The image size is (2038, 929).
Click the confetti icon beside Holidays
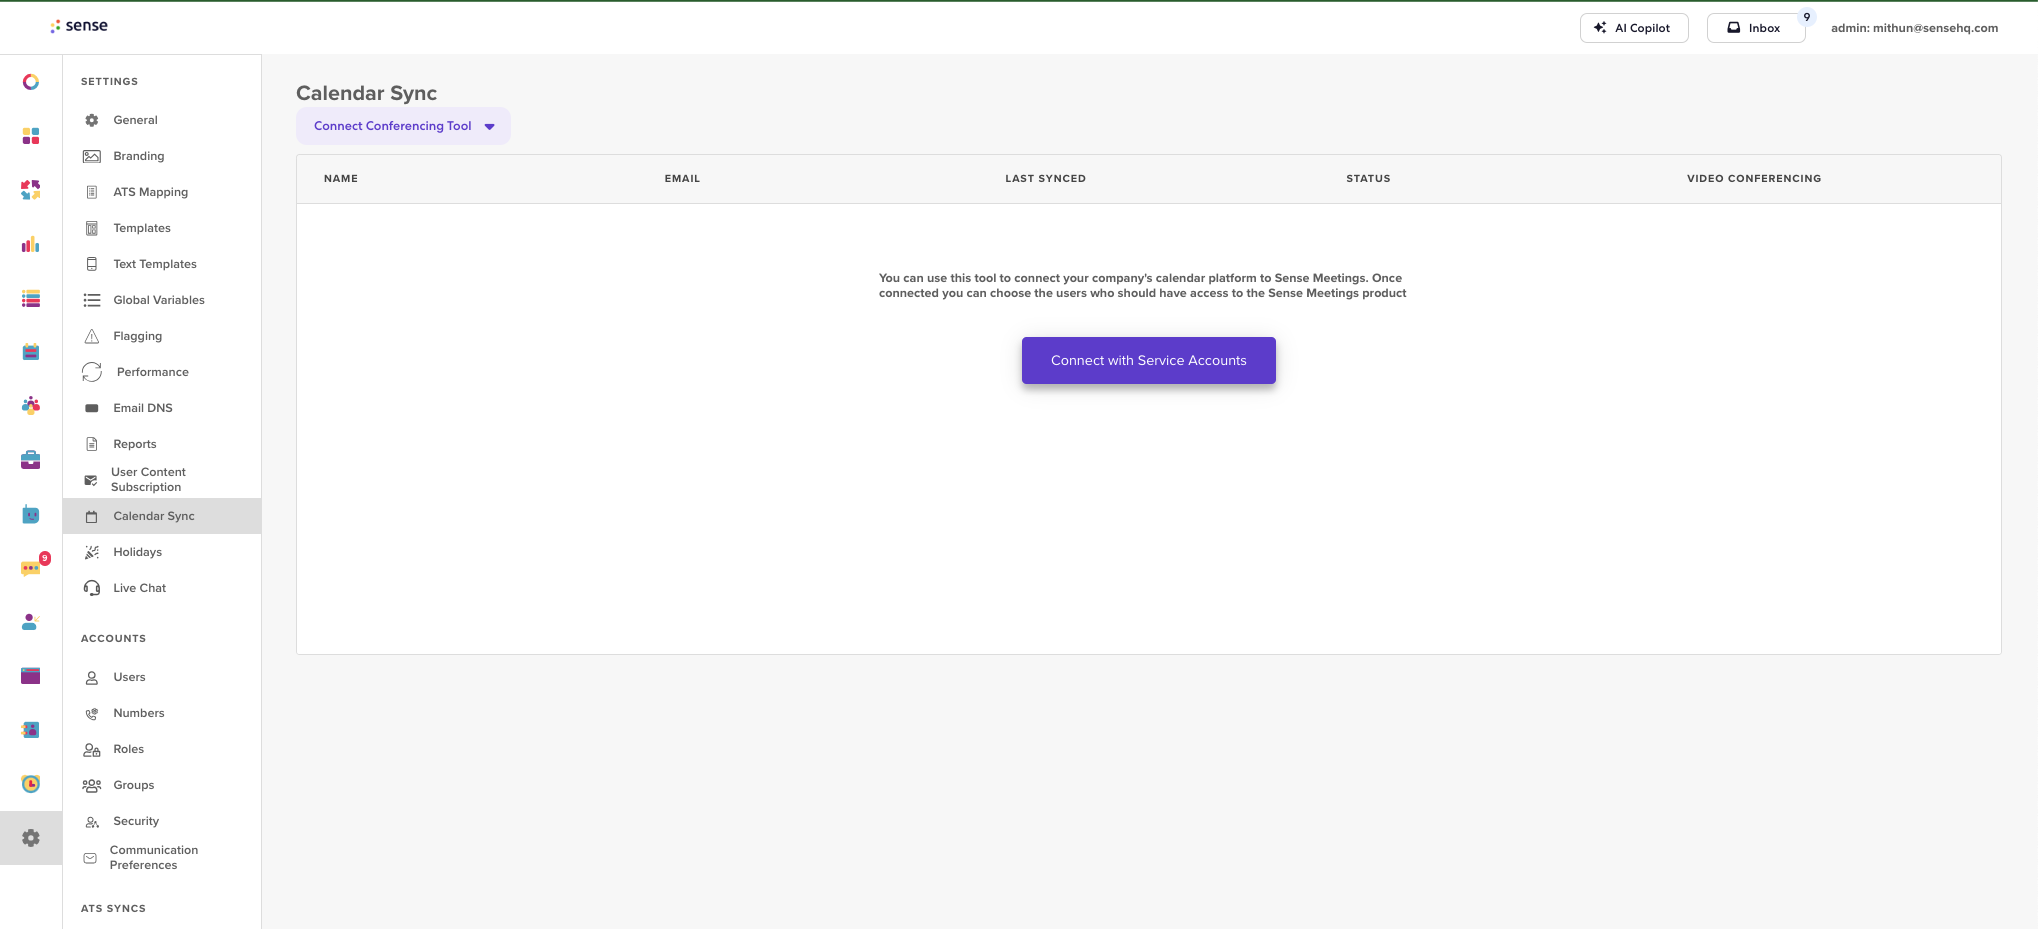[x=92, y=552]
